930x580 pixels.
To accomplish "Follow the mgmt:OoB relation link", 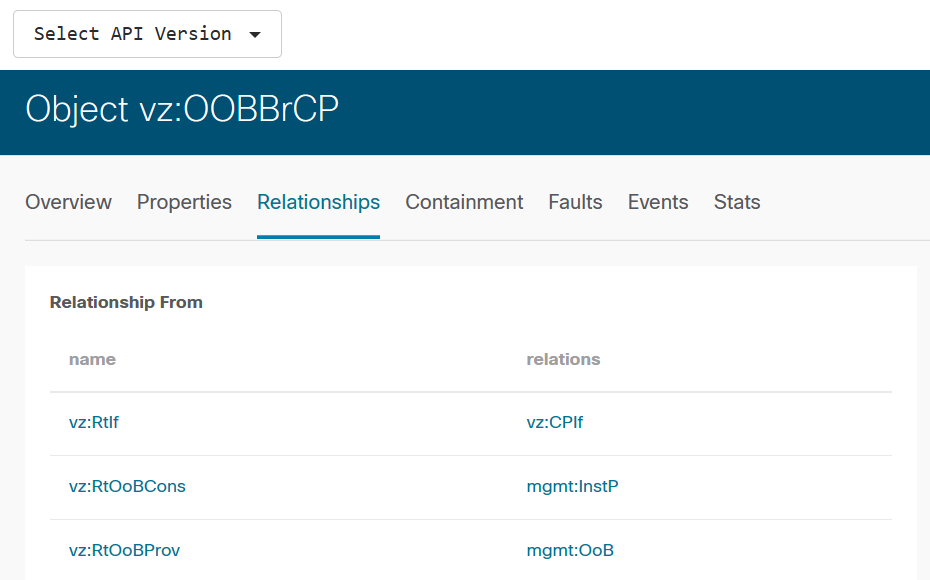I will 571,550.
